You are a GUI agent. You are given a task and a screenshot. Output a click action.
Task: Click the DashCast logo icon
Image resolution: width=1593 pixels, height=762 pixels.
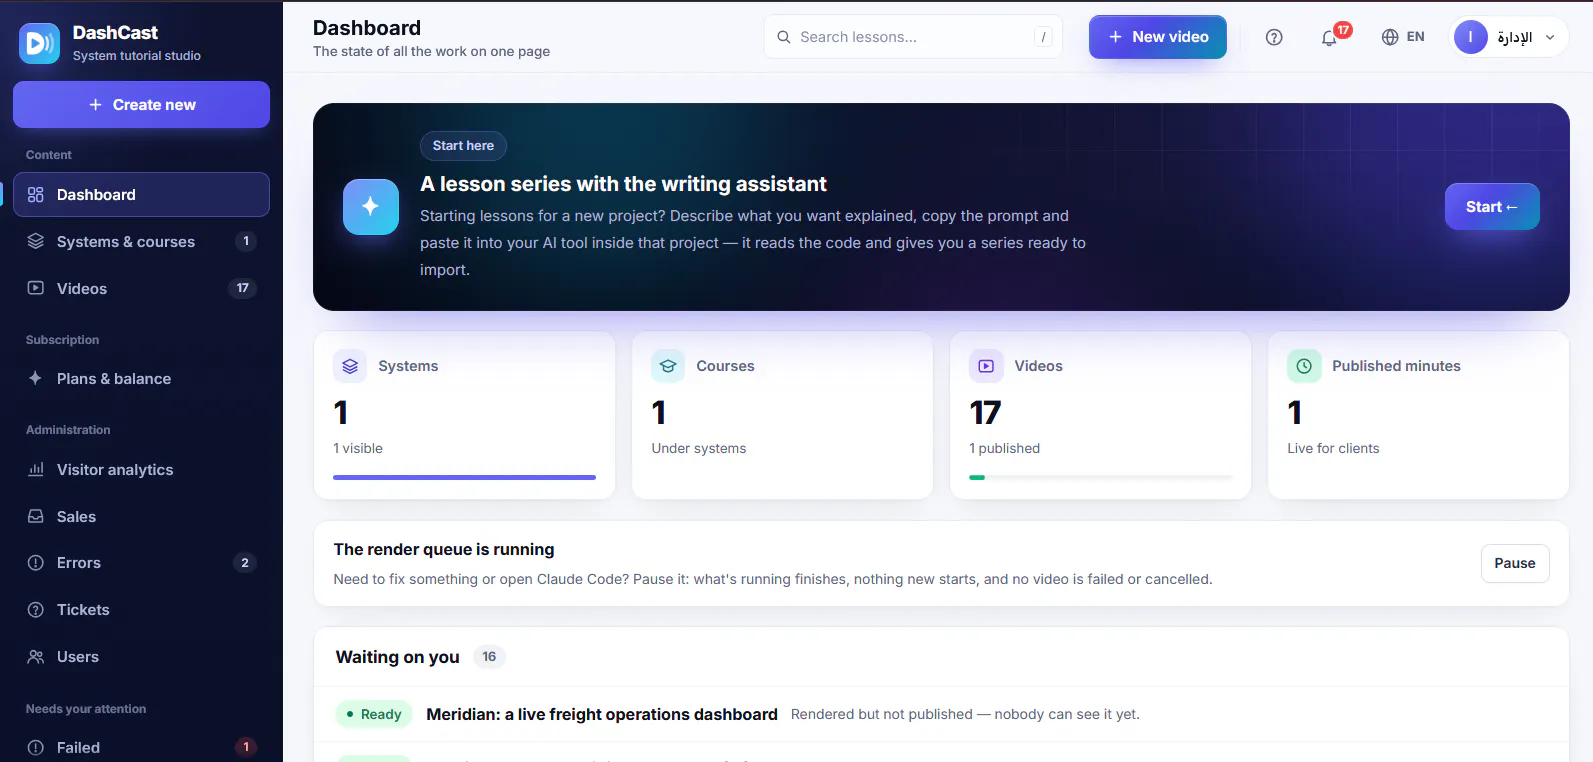[x=39, y=43]
